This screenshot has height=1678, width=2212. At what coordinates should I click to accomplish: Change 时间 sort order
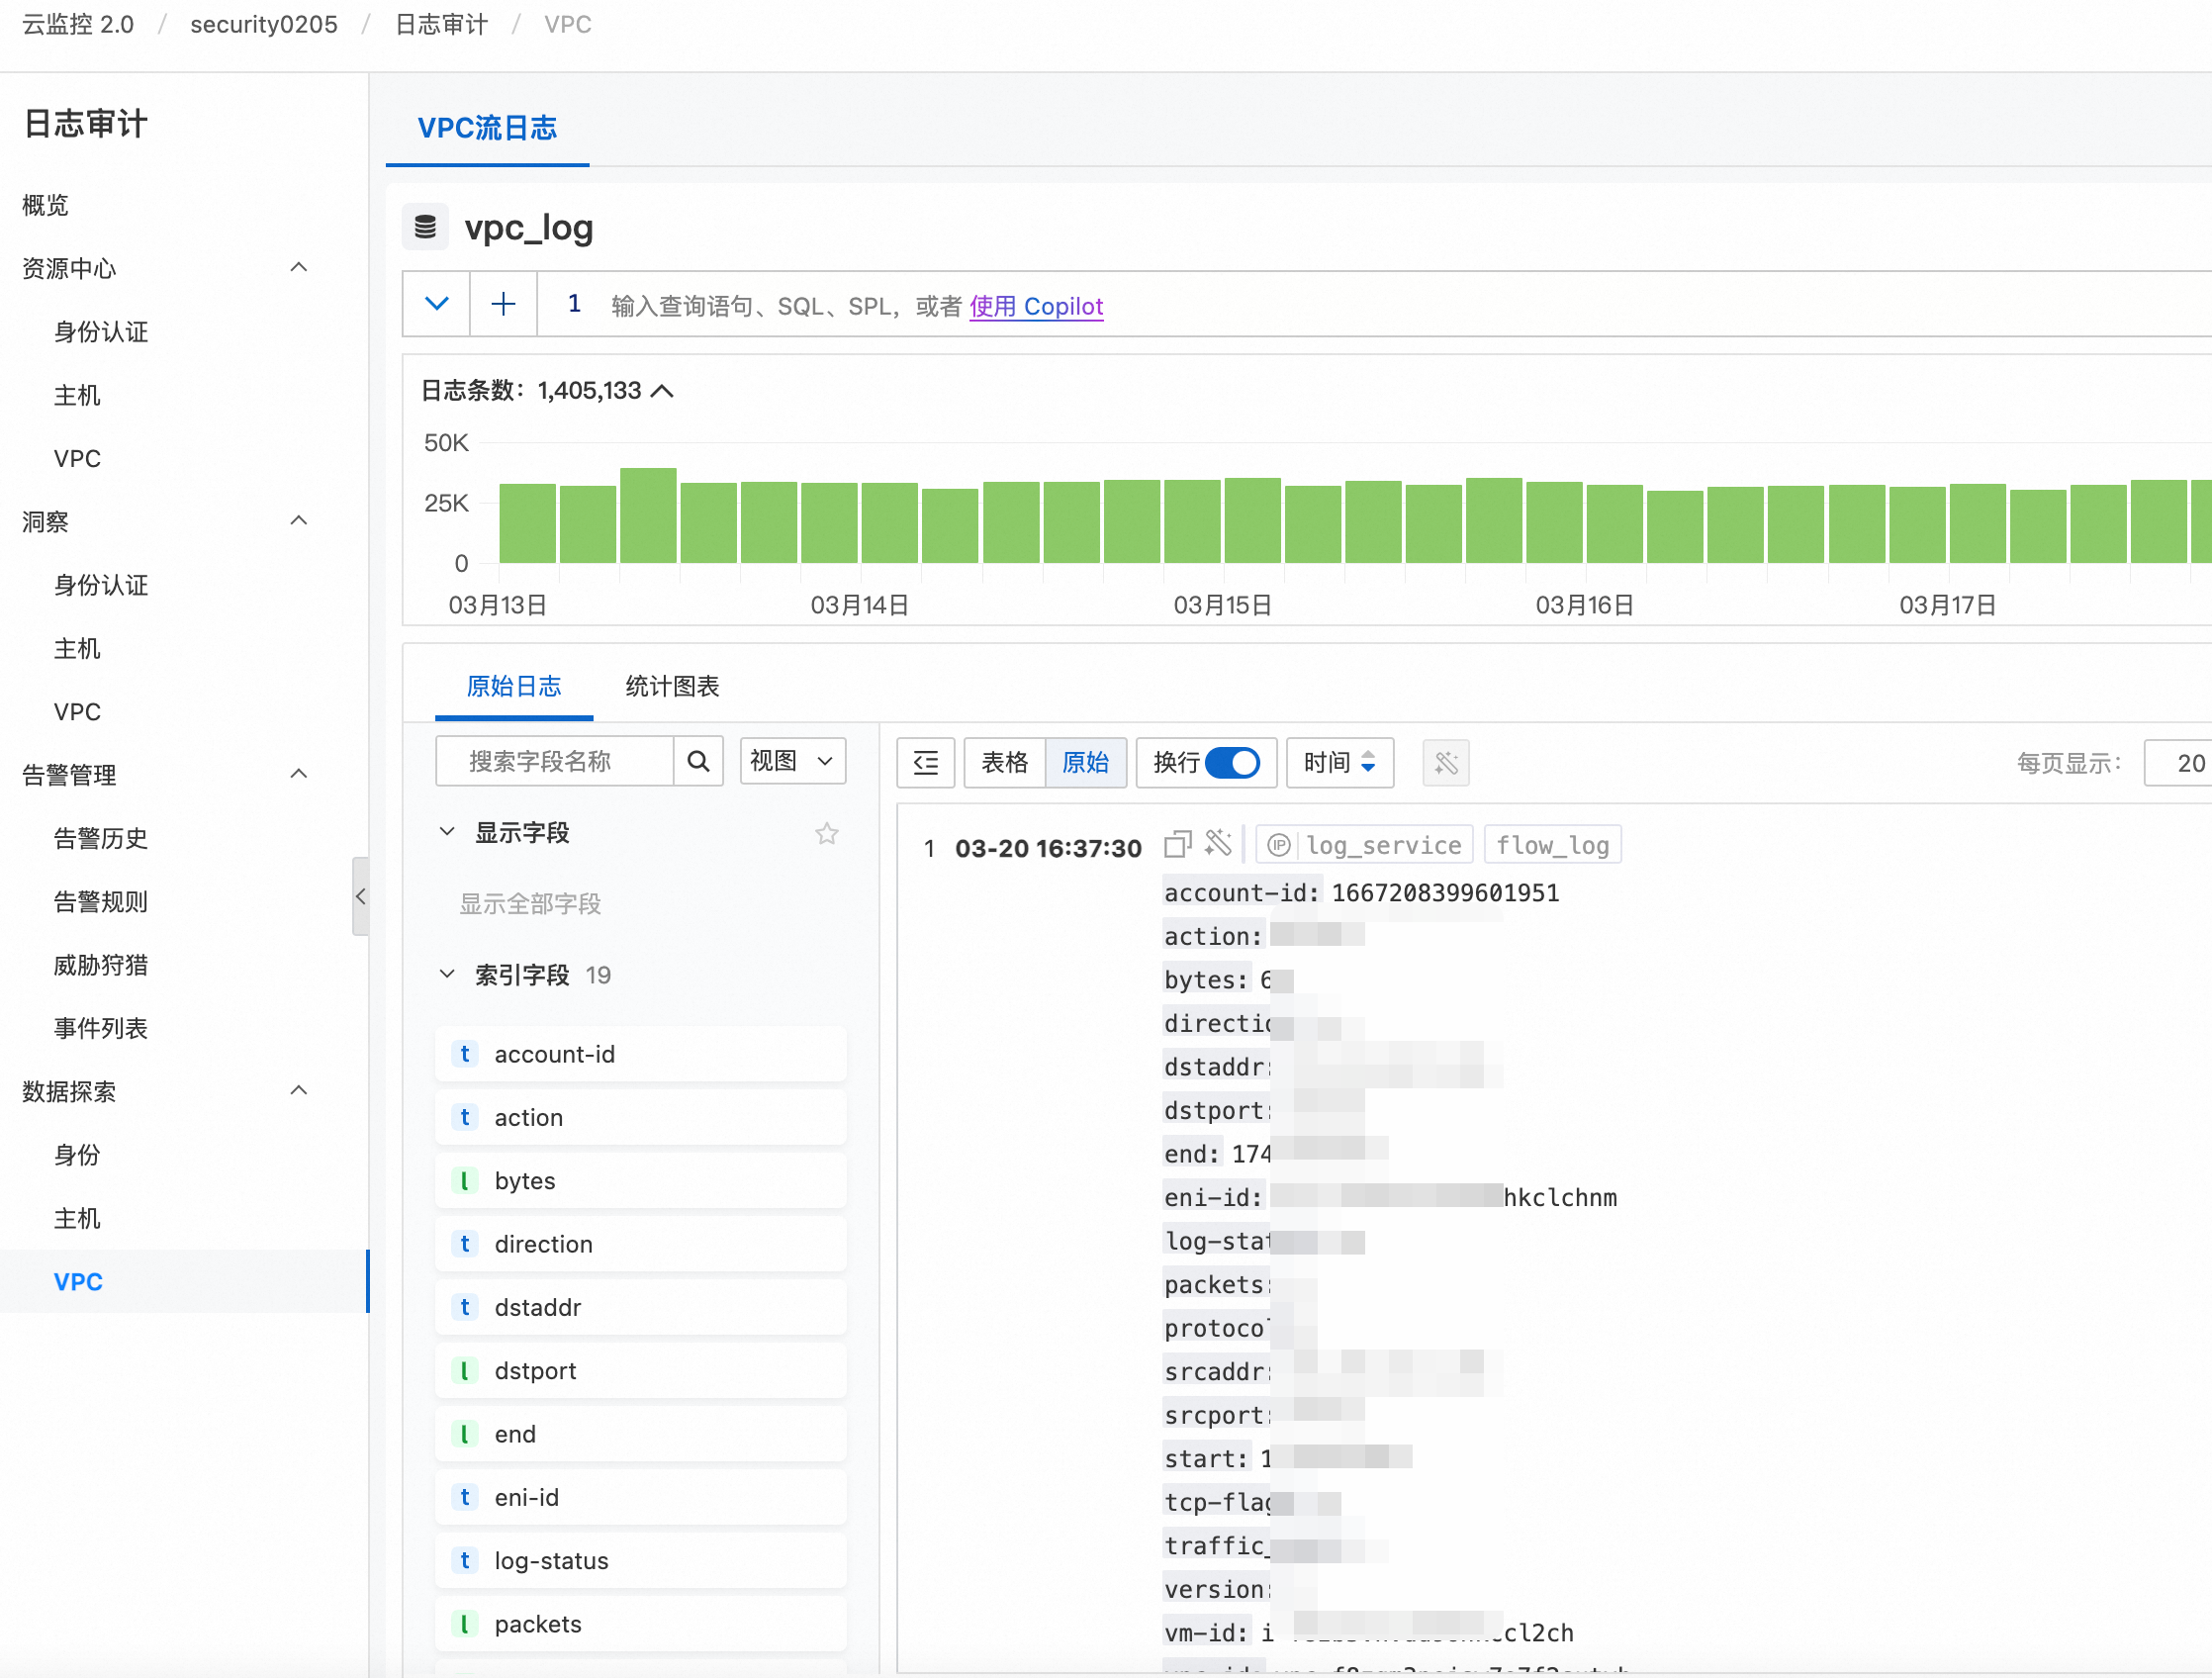pyautogui.click(x=1340, y=763)
